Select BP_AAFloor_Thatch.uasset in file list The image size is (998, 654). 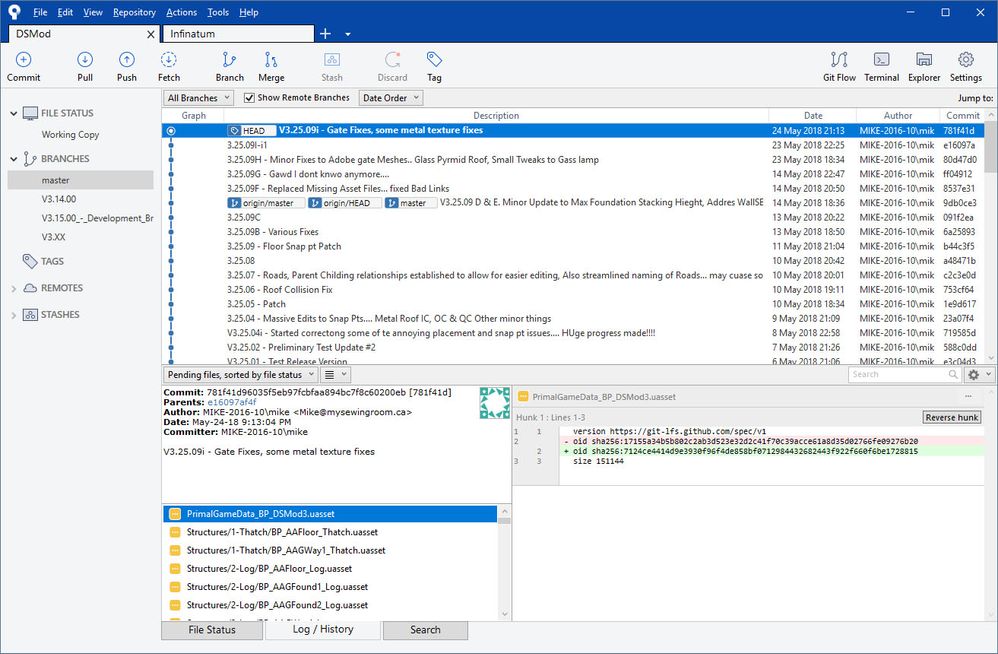(330, 532)
